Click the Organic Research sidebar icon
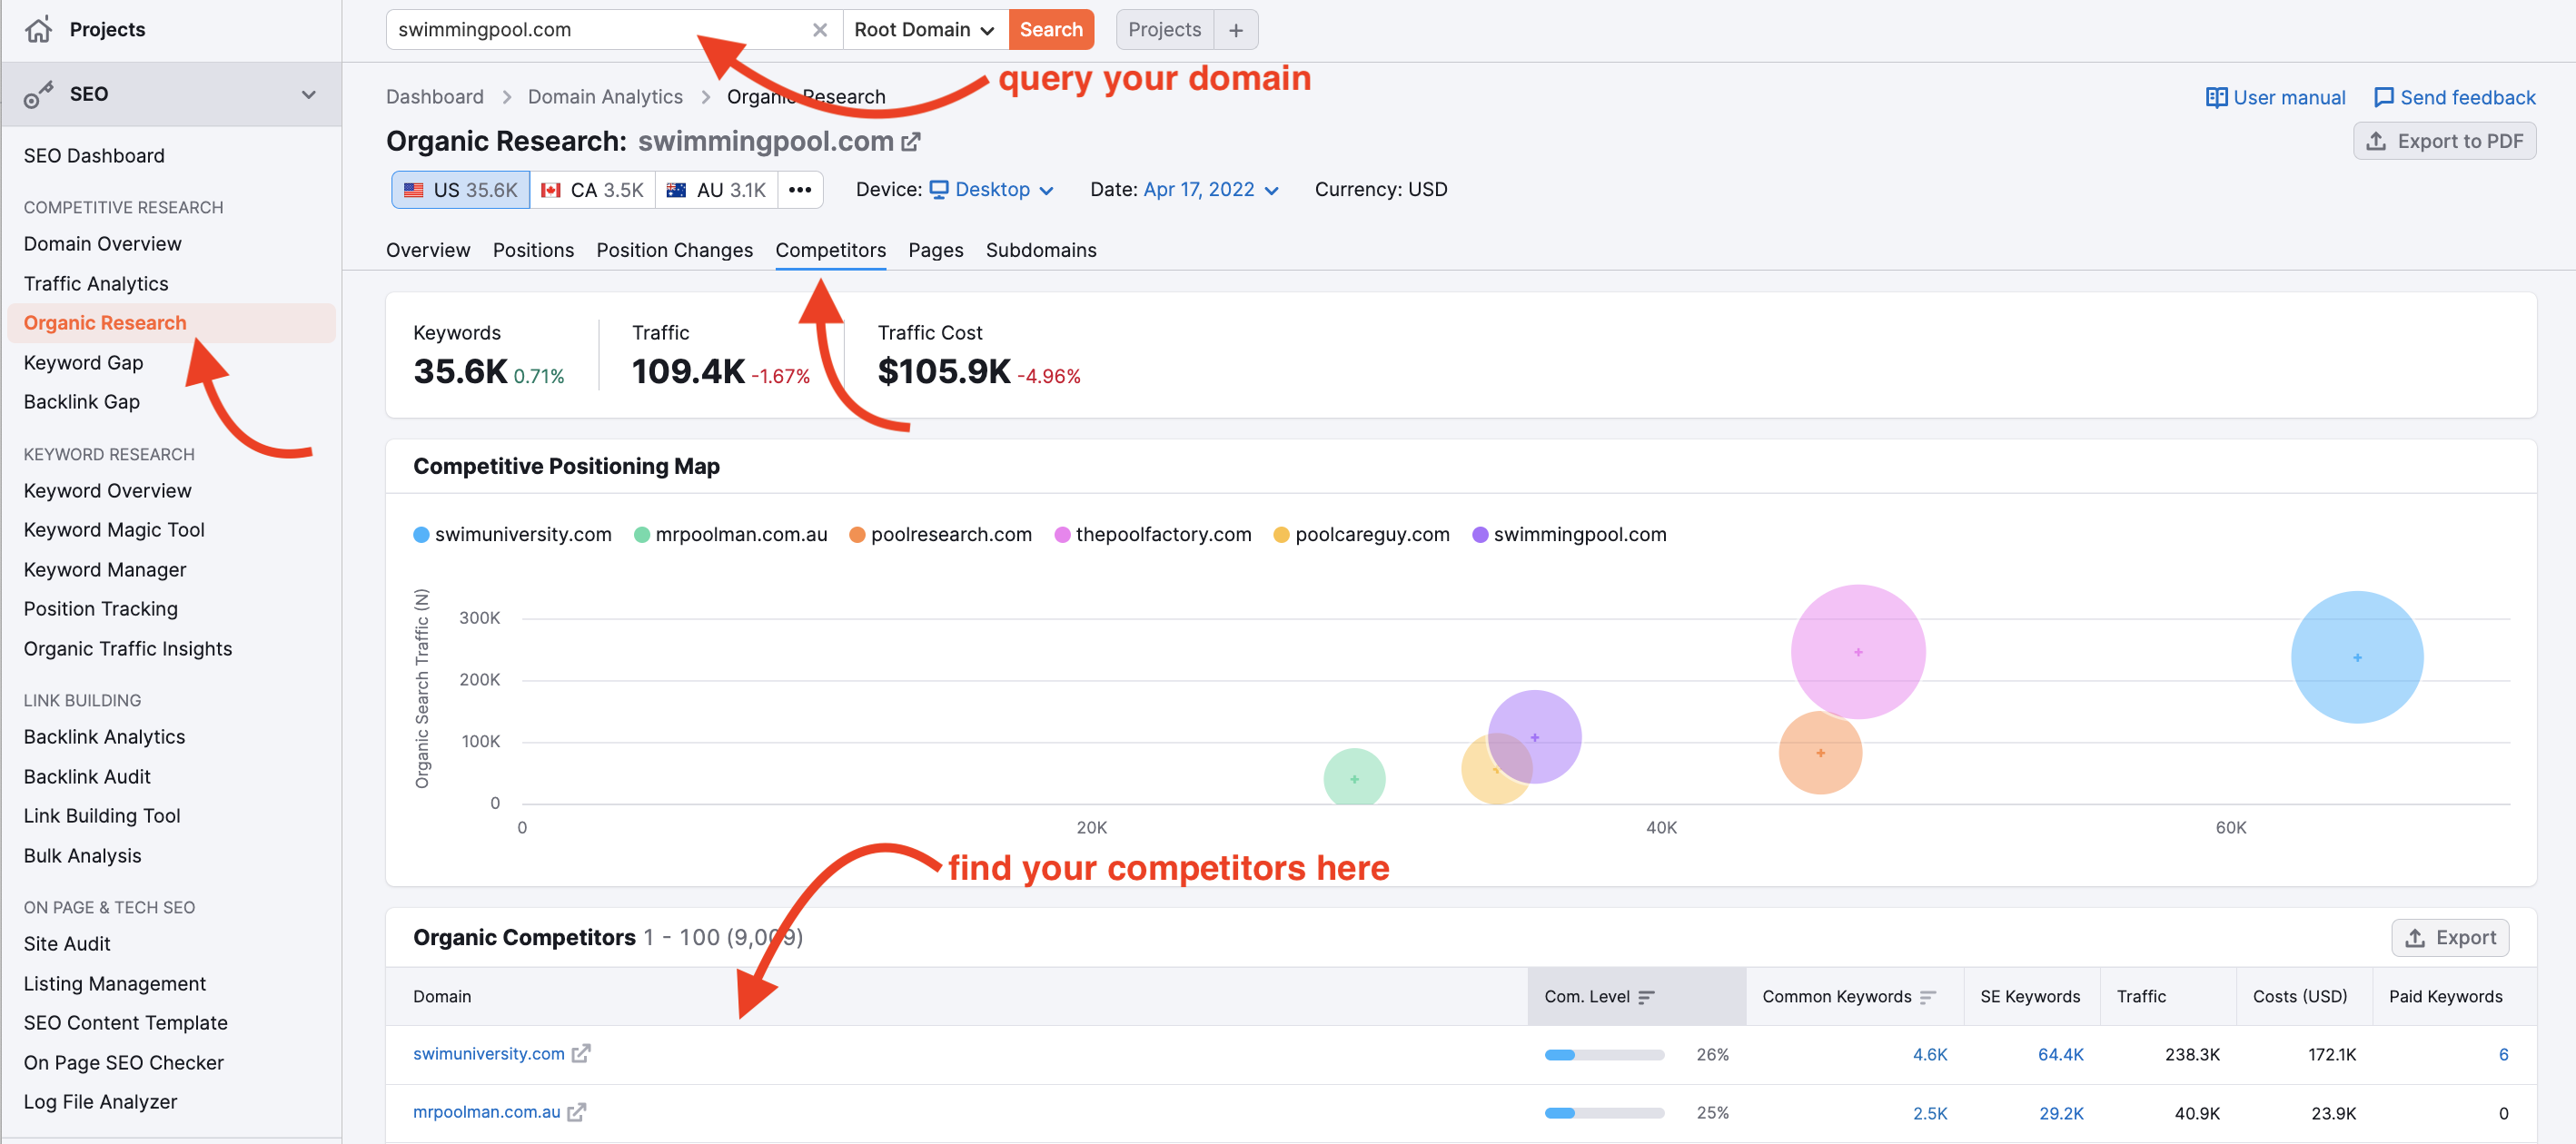The height and width of the screenshot is (1144, 2576). click(x=104, y=321)
